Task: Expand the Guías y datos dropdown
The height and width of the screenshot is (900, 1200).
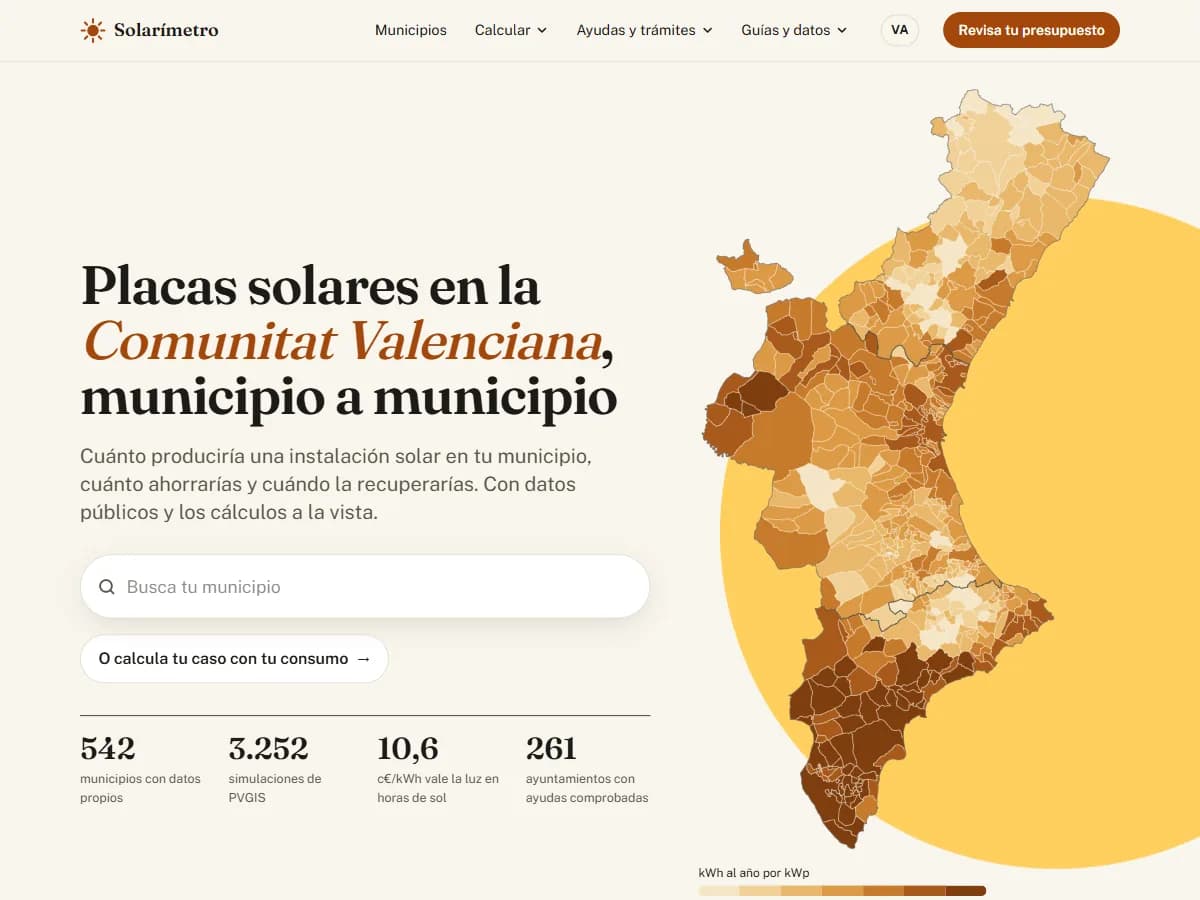Action: tap(794, 30)
